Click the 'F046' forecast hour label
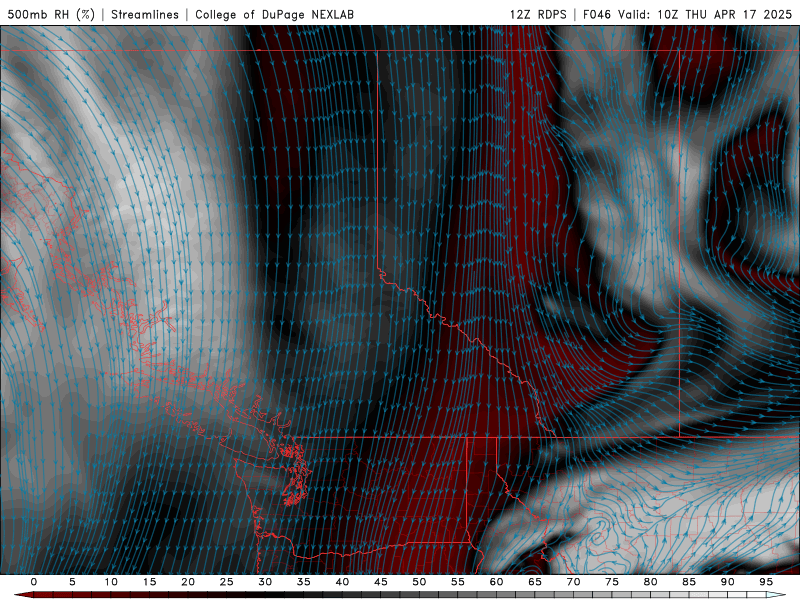This screenshot has height=600, width=800. (597, 14)
